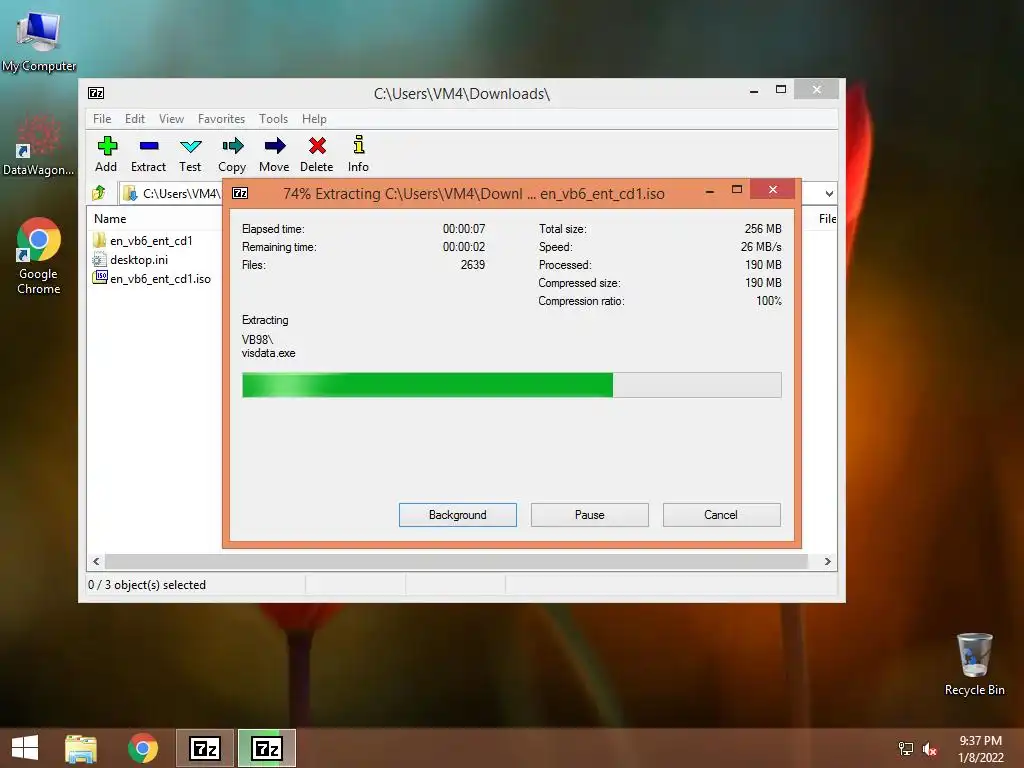
Task: Click the Speed 26 MB/s value
Action: (x=761, y=247)
